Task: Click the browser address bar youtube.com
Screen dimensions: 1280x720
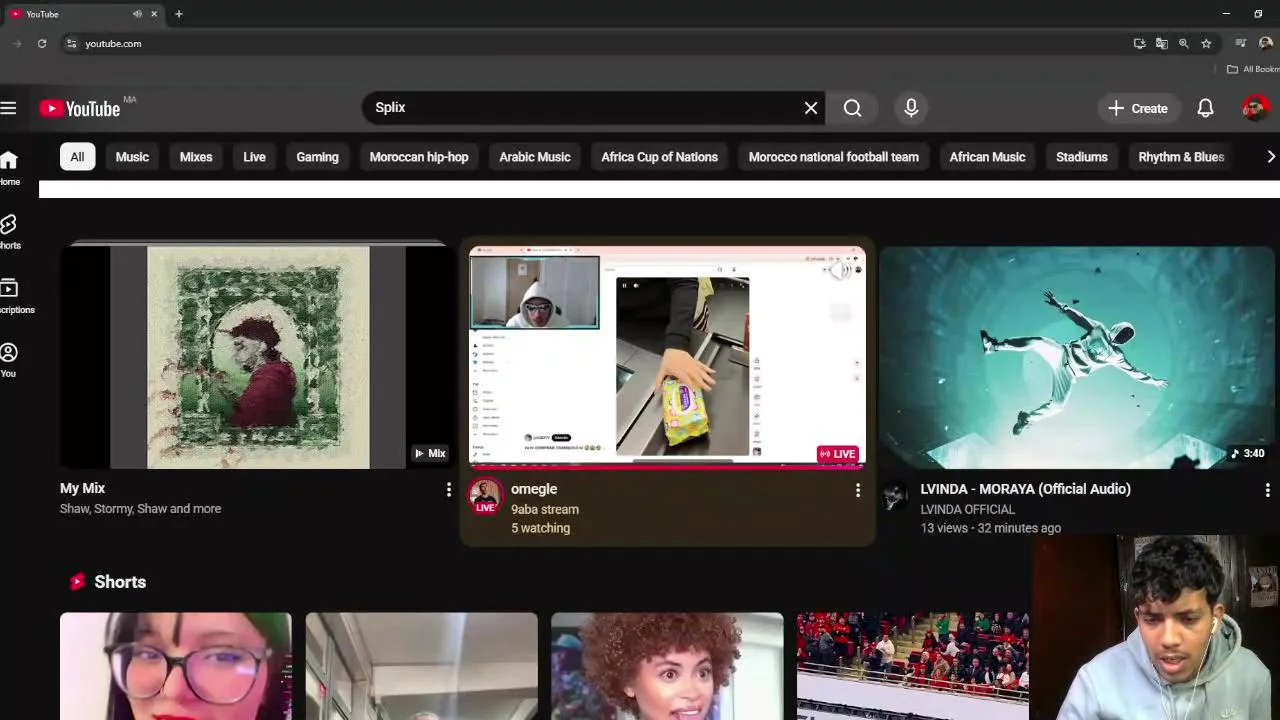Action: pos(600,44)
